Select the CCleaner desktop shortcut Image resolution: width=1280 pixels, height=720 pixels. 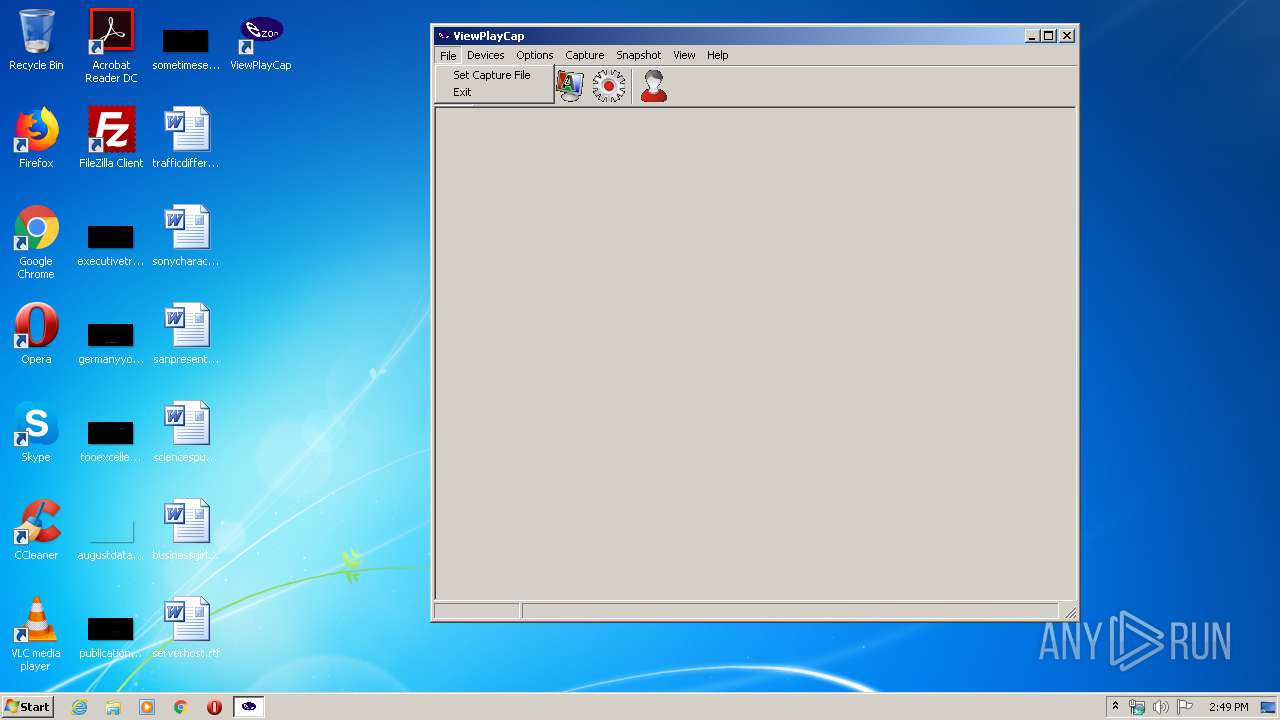(36, 530)
